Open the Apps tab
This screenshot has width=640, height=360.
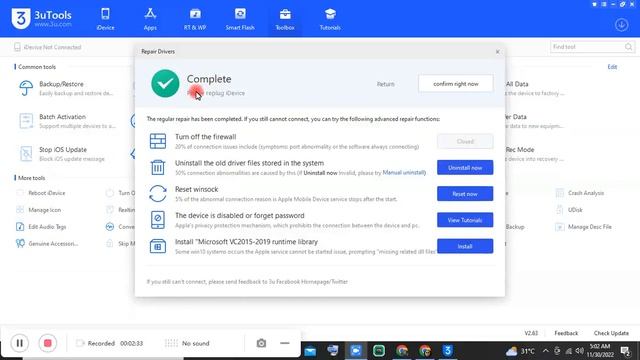pos(150,19)
